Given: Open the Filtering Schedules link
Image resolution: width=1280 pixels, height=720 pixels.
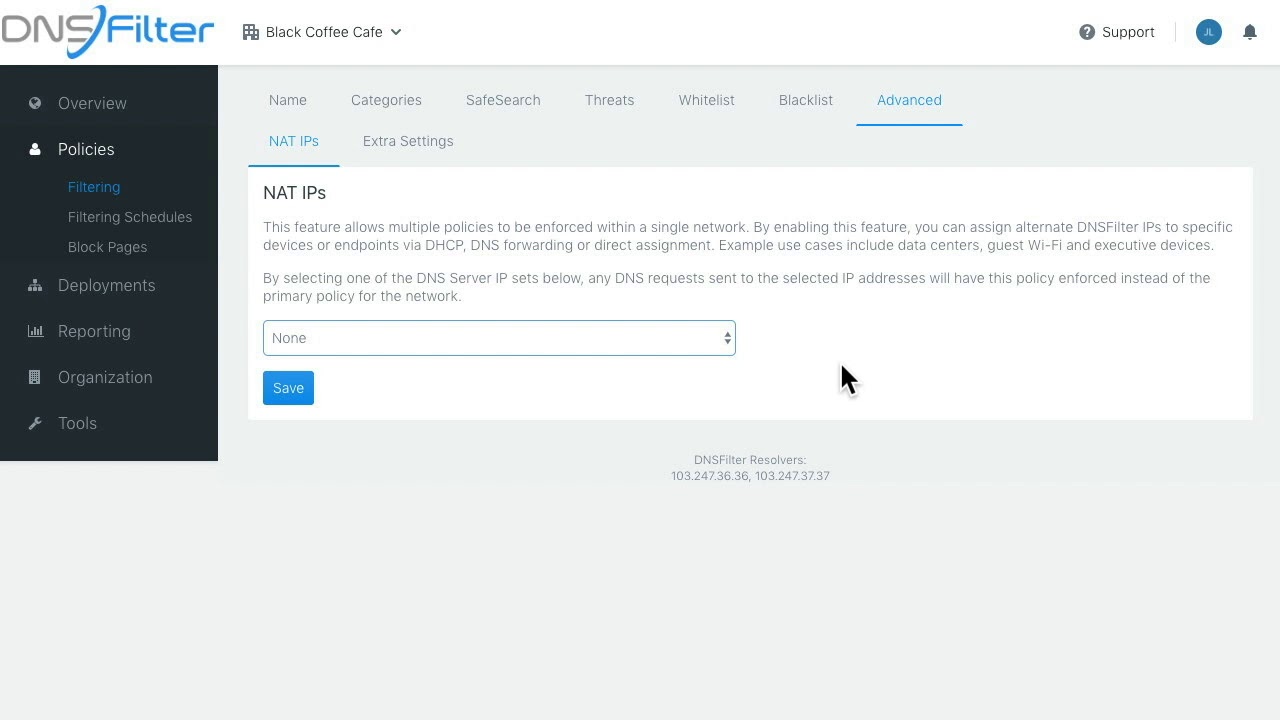Looking at the screenshot, I should point(130,217).
